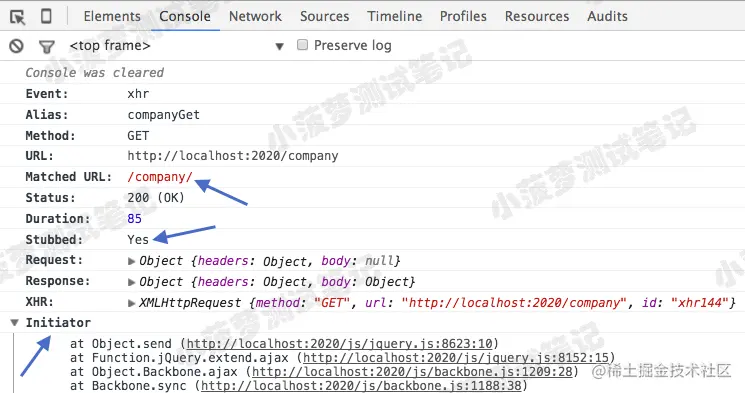Click the Matched URL value /company/
Screen dimensions: 745x393
click(x=160, y=177)
